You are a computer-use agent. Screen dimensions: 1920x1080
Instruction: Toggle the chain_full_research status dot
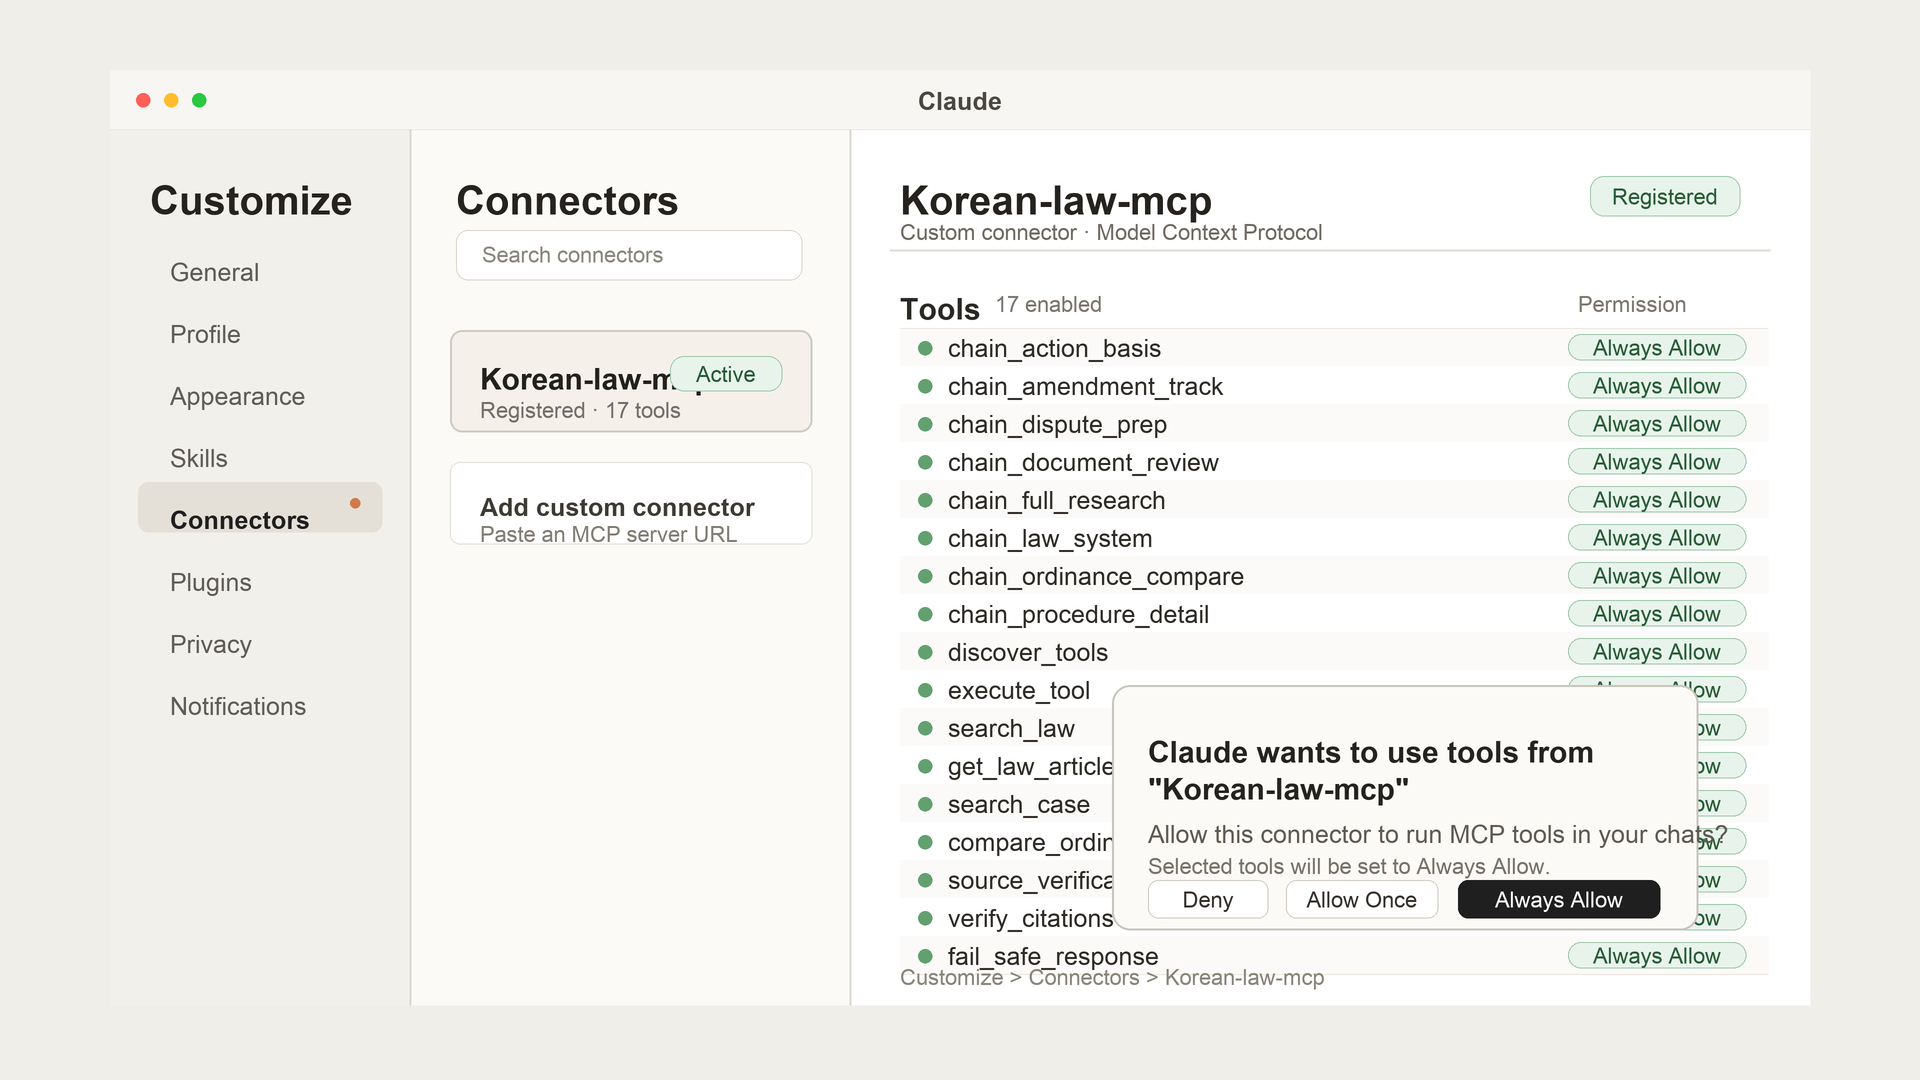(x=926, y=500)
